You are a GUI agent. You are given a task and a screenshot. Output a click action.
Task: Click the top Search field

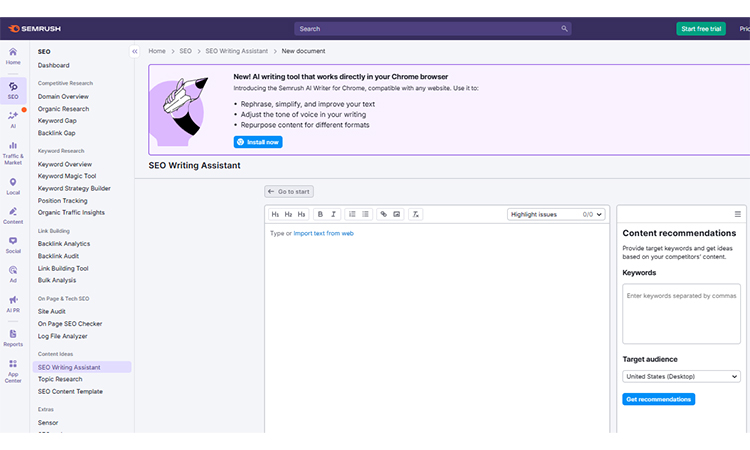click(x=432, y=29)
